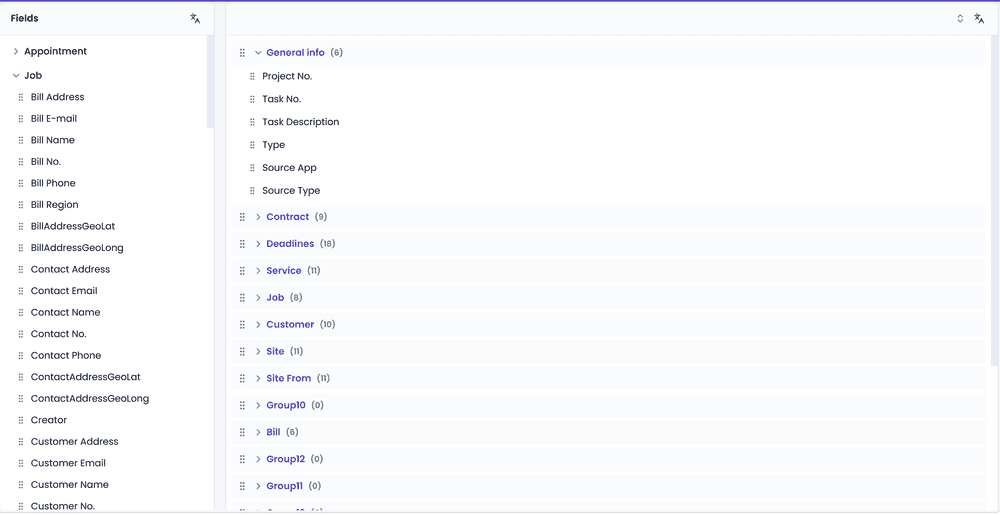Screen dimensions: 1000x515
Task: Click translate icon in Fields panel header
Action: pyautogui.click(x=195, y=18)
